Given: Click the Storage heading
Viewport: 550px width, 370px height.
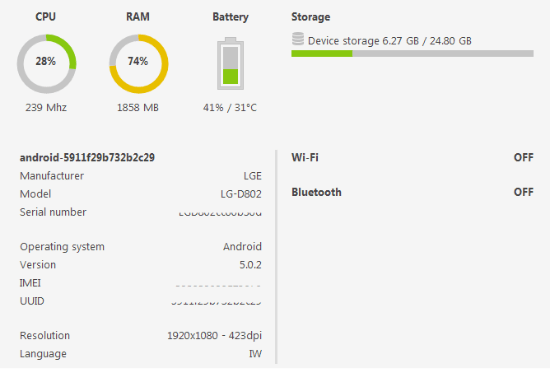Looking at the screenshot, I should 311,17.
